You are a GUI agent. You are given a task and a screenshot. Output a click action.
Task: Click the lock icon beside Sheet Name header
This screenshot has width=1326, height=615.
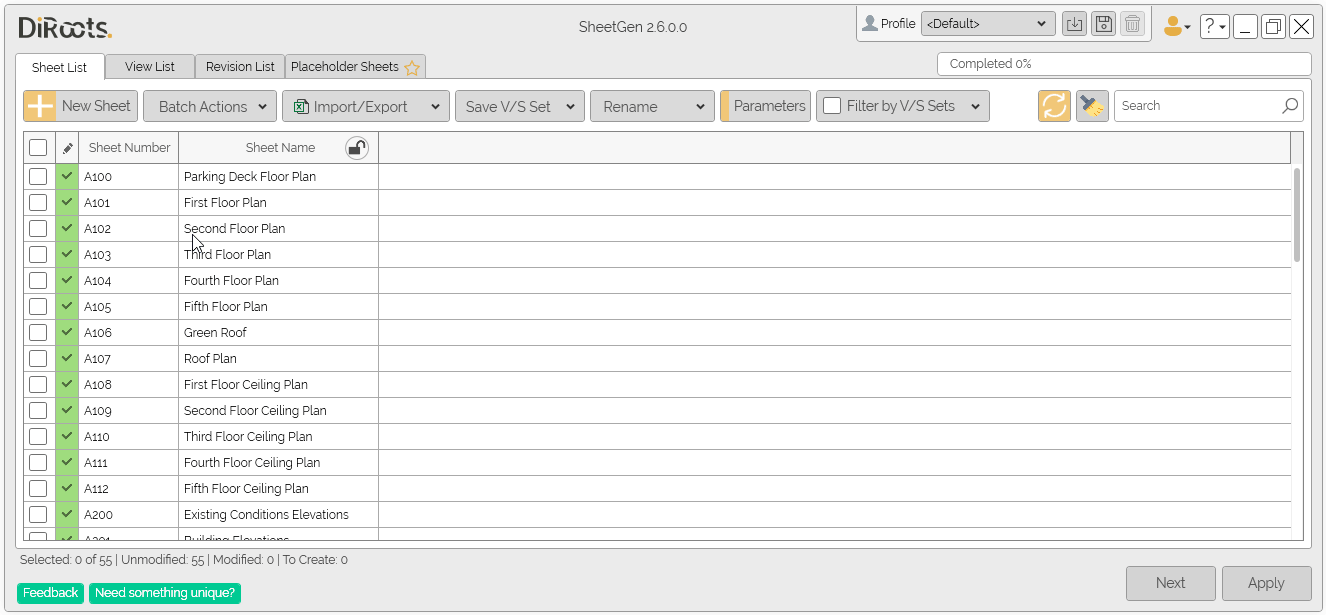[x=357, y=147]
